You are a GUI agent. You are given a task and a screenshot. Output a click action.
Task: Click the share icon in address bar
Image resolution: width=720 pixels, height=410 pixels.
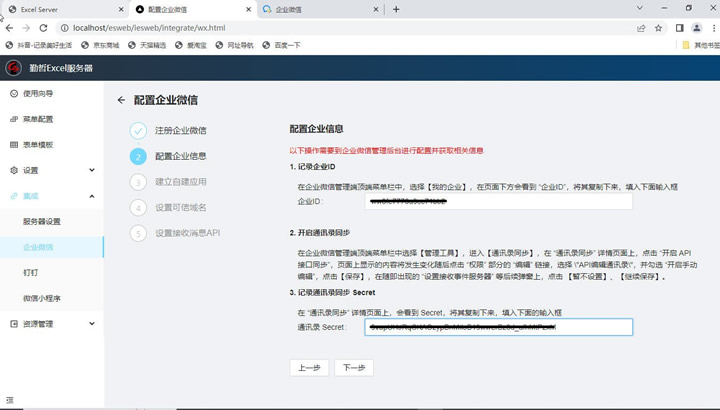point(640,28)
